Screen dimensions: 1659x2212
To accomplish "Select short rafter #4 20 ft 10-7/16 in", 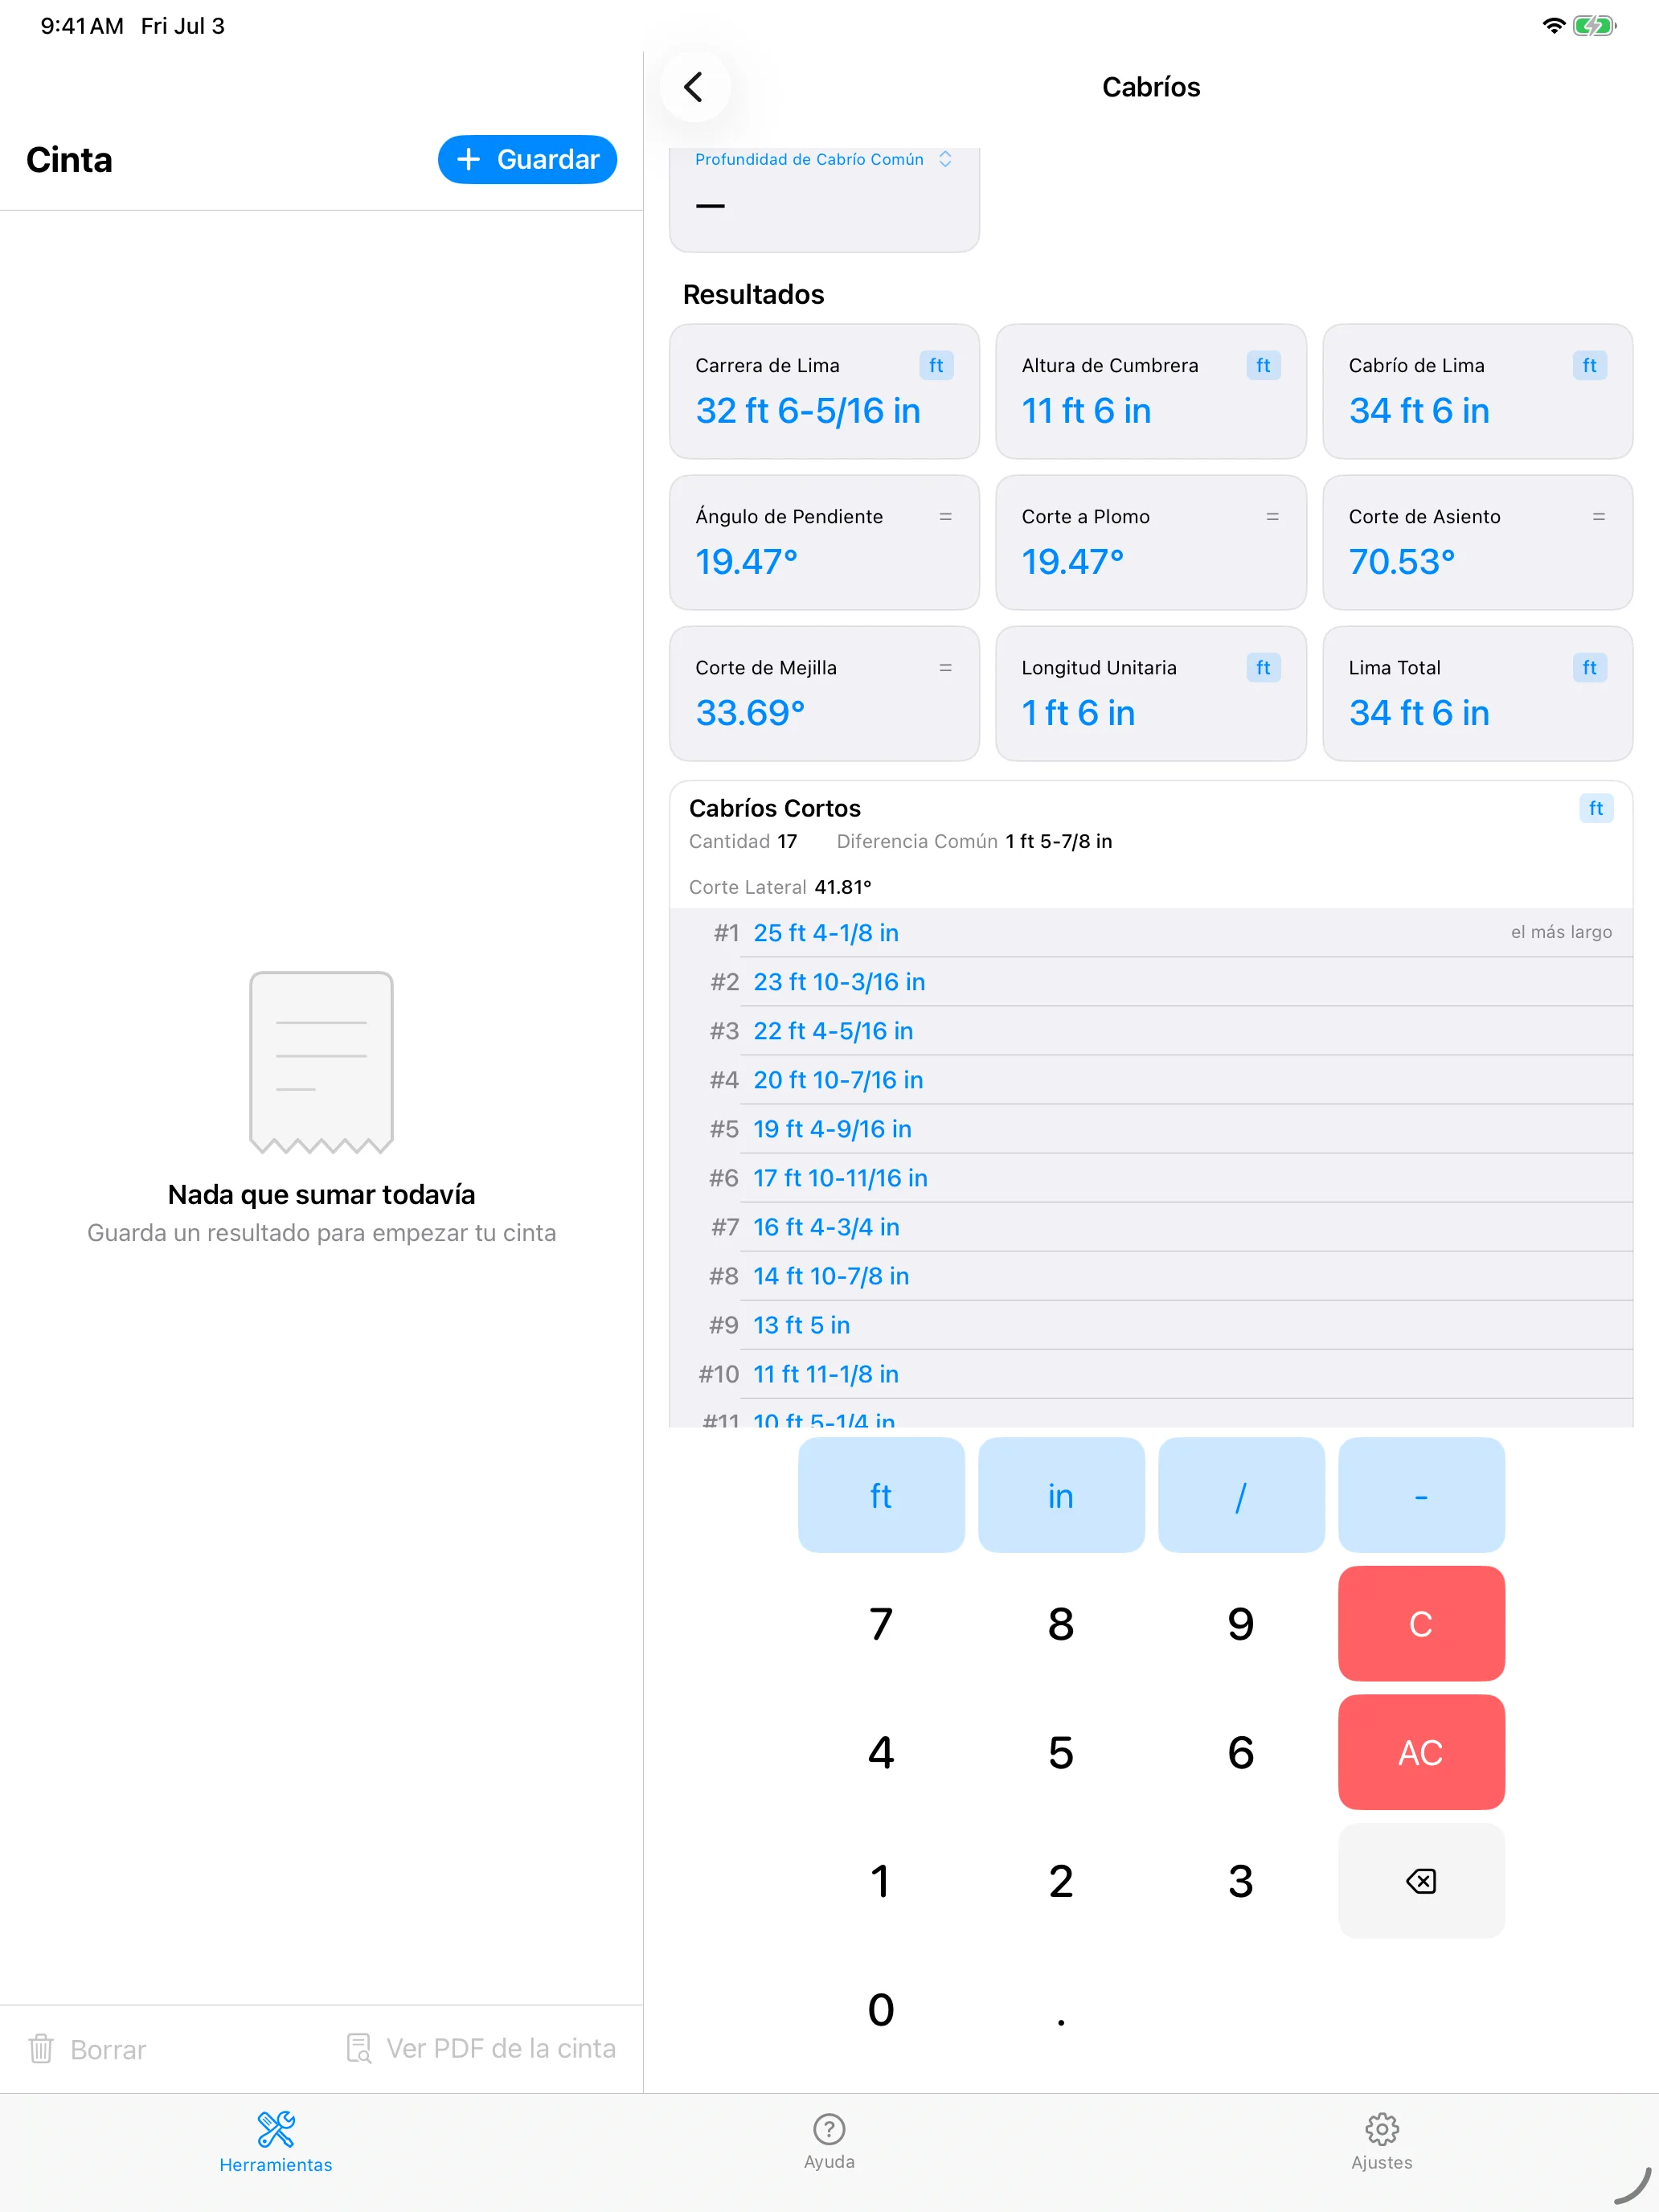I will [1151, 1080].
